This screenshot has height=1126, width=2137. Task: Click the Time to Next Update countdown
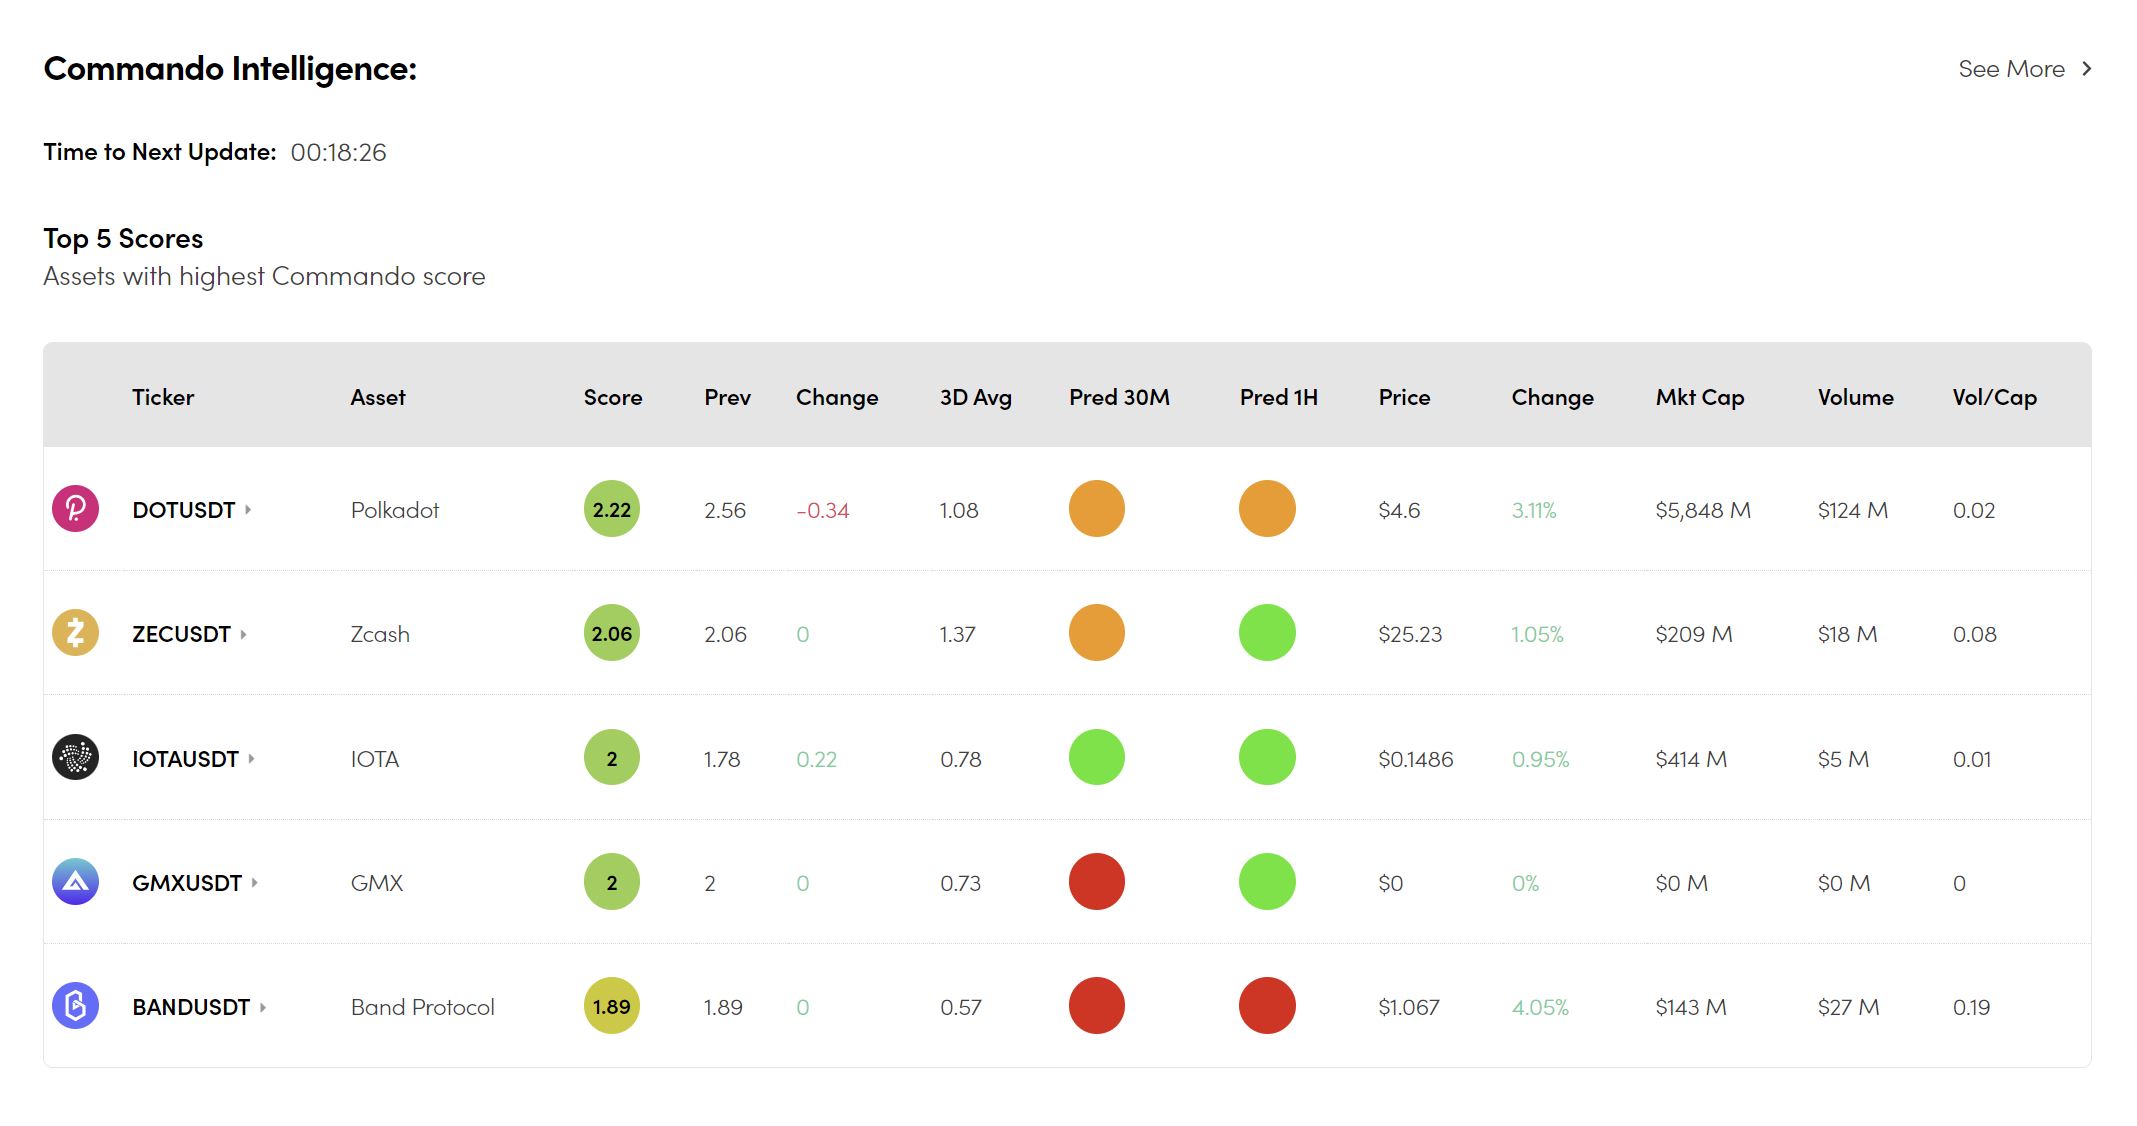[338, 153]
